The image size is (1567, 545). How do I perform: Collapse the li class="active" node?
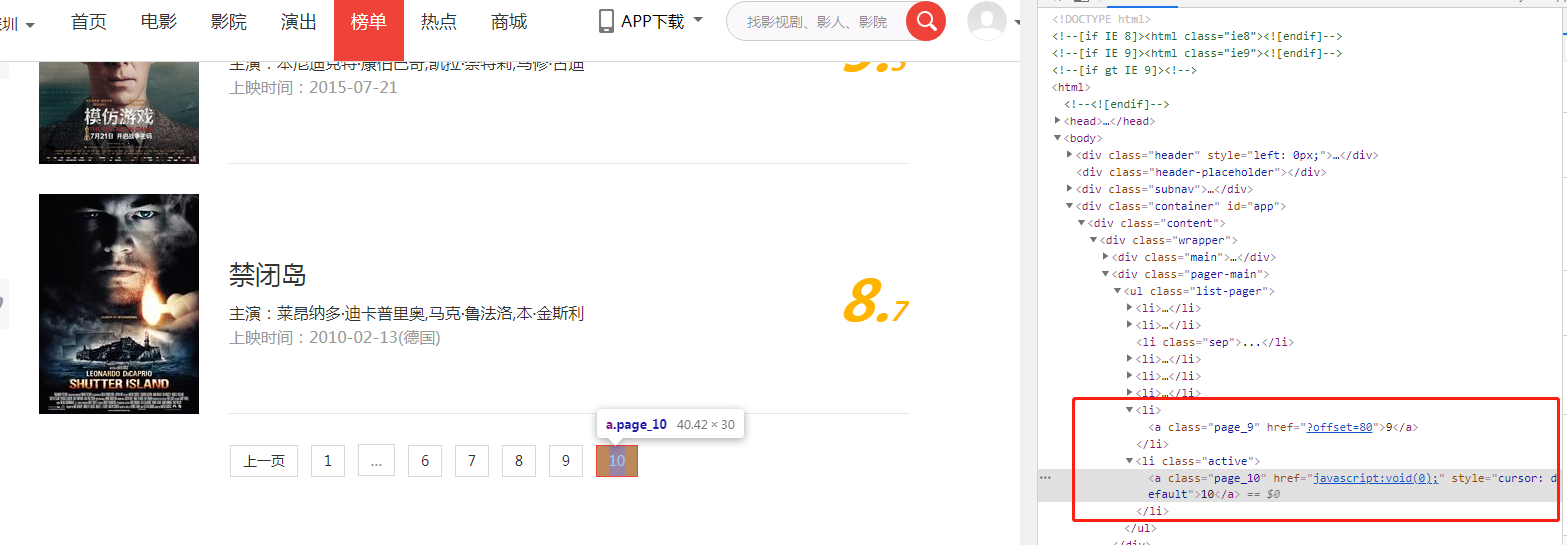(x=1130, y=461)
